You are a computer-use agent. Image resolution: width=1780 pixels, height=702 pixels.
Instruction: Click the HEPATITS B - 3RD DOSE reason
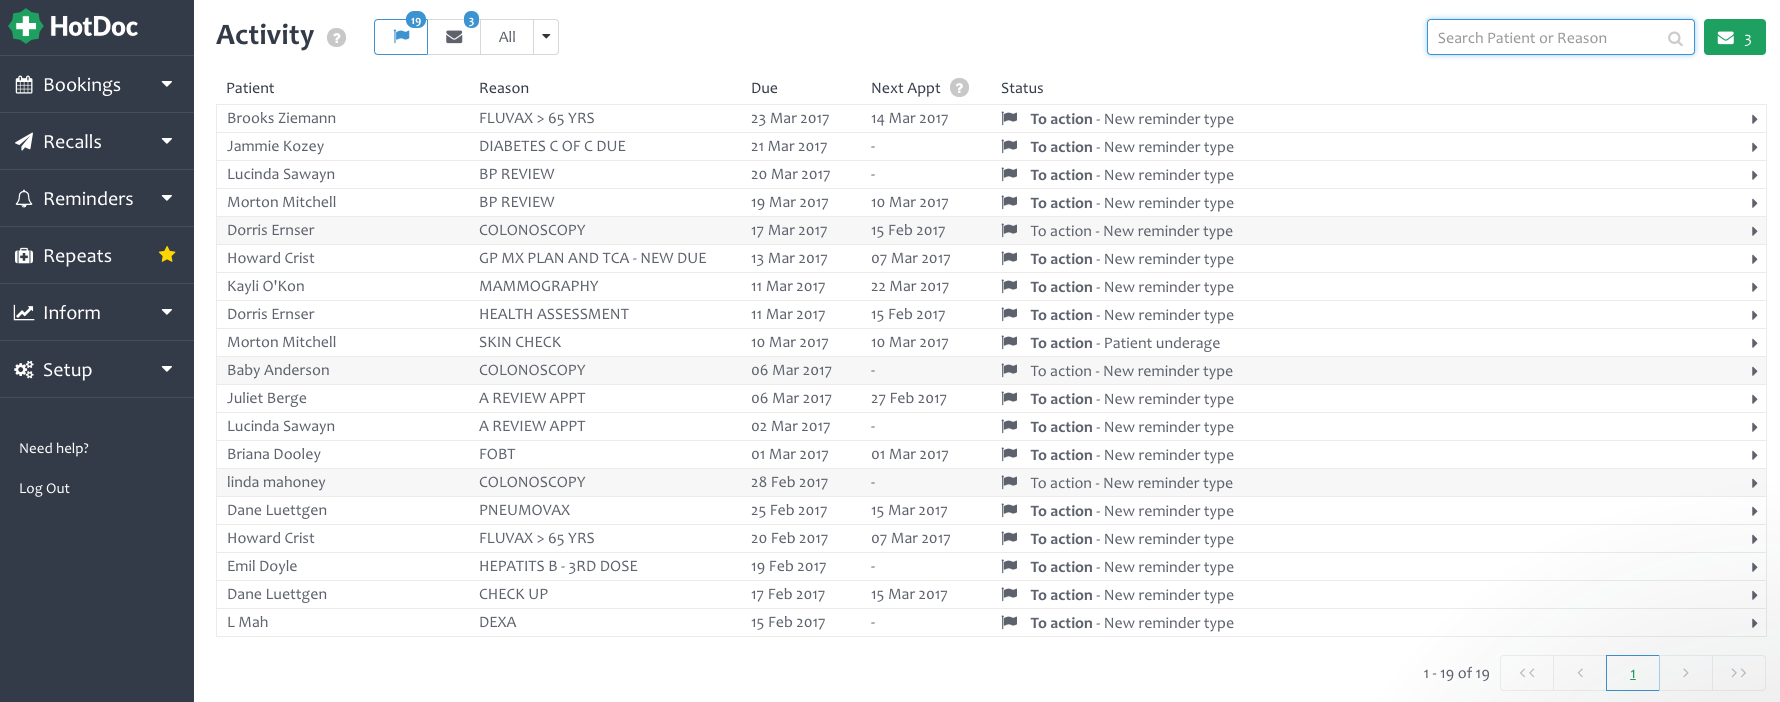(x=558, y=566)
